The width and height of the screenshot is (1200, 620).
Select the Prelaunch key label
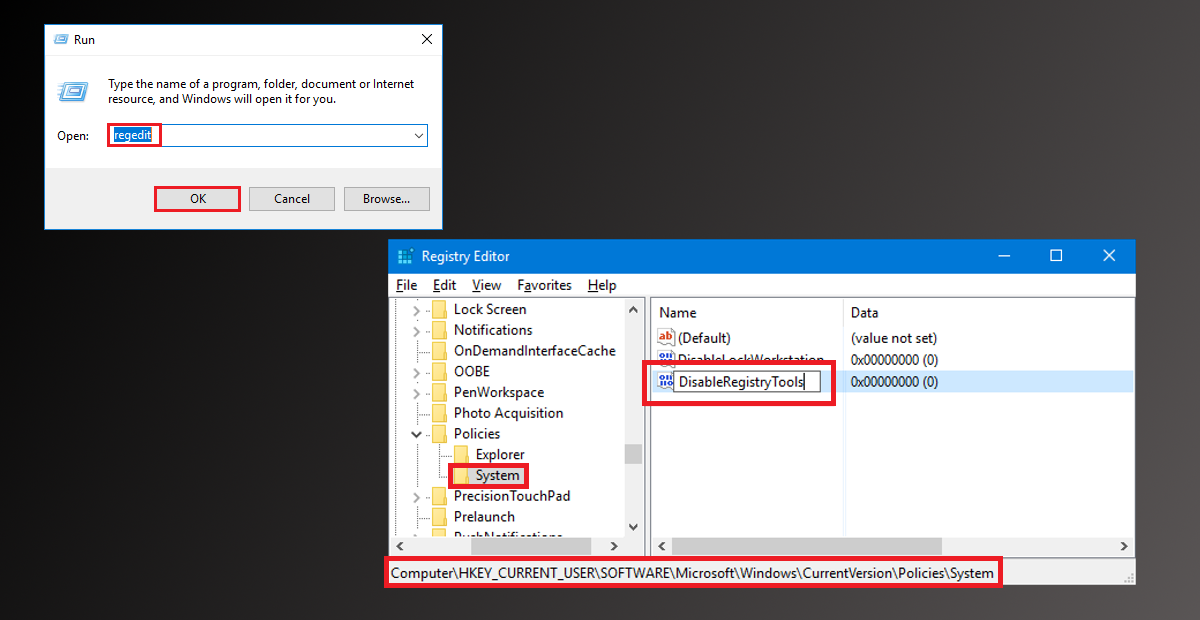tap(484, 517)
